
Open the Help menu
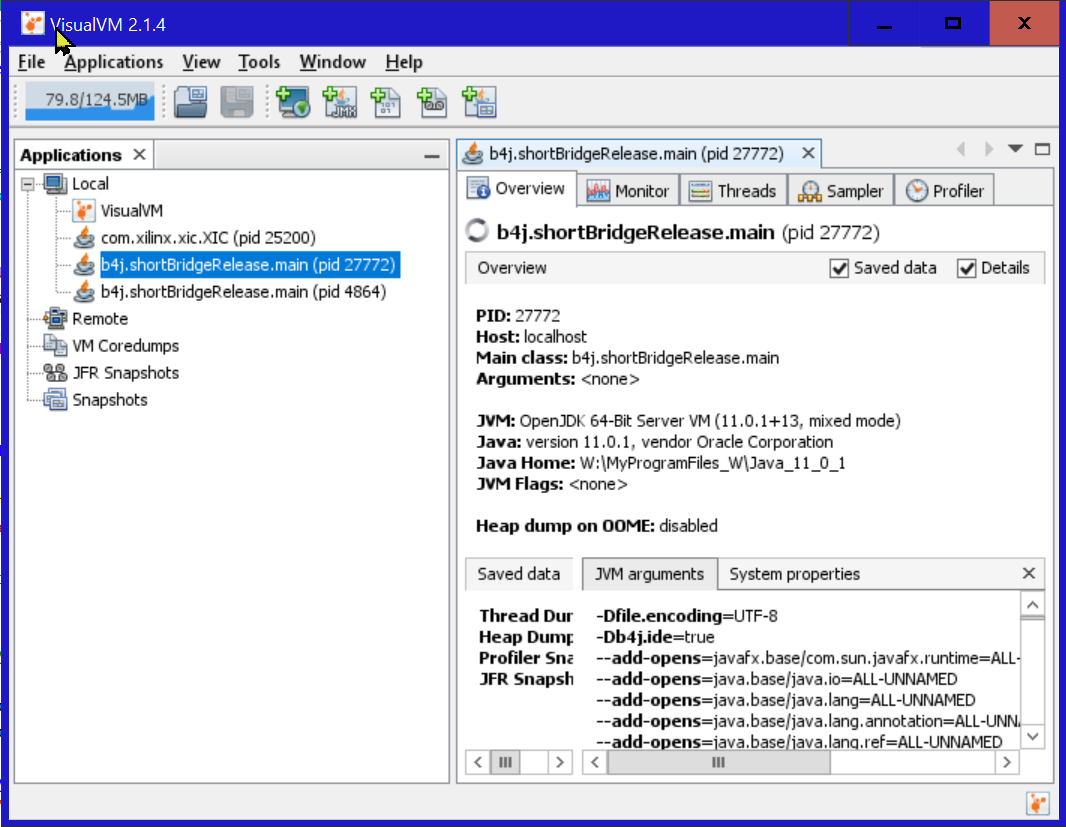[404, 62]
